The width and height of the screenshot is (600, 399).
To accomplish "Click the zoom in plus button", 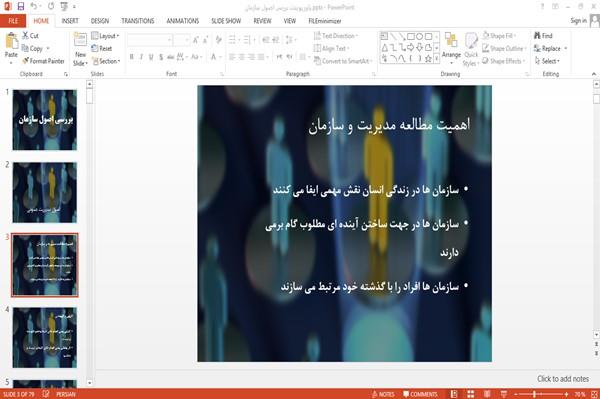I will coord(566,394).
